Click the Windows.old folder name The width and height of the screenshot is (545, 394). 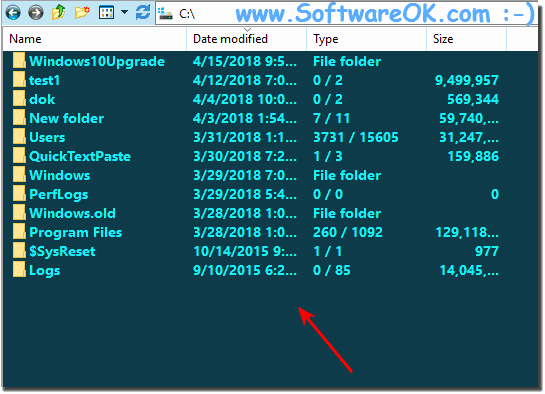pyautogui.click(x=72, y=213)
